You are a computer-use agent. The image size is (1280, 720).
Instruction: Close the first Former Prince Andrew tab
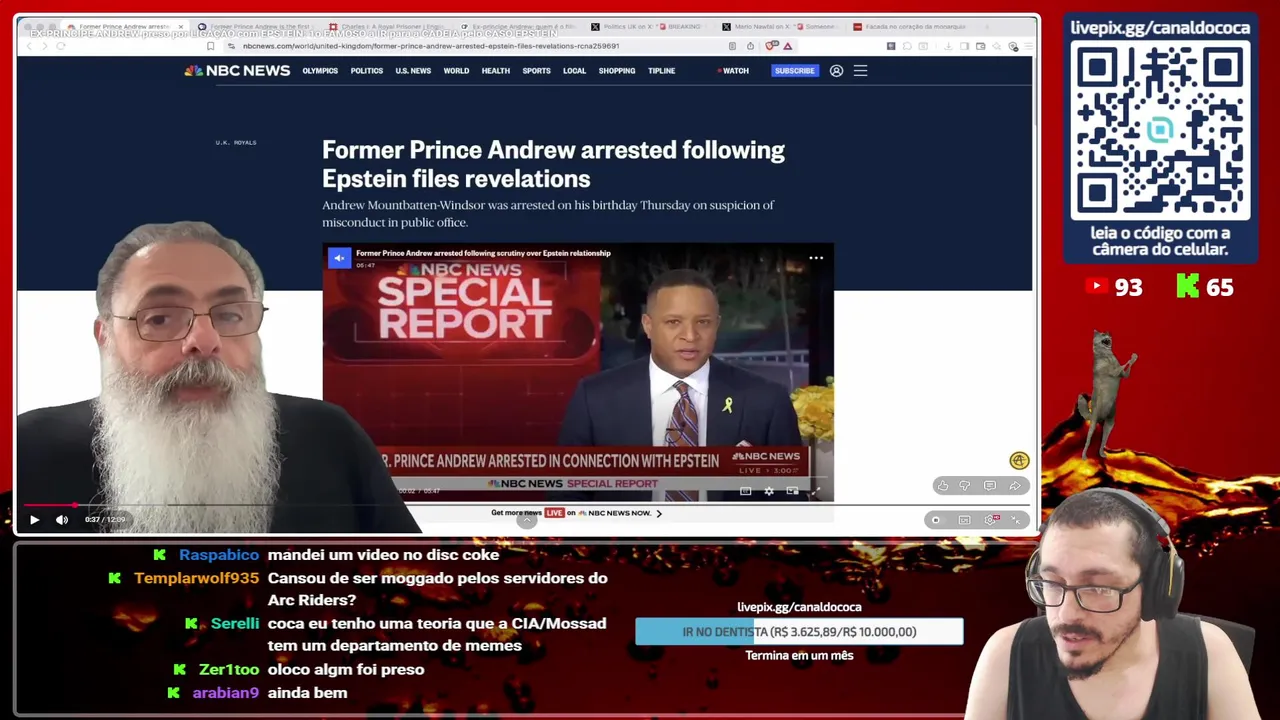coord(180,27)
